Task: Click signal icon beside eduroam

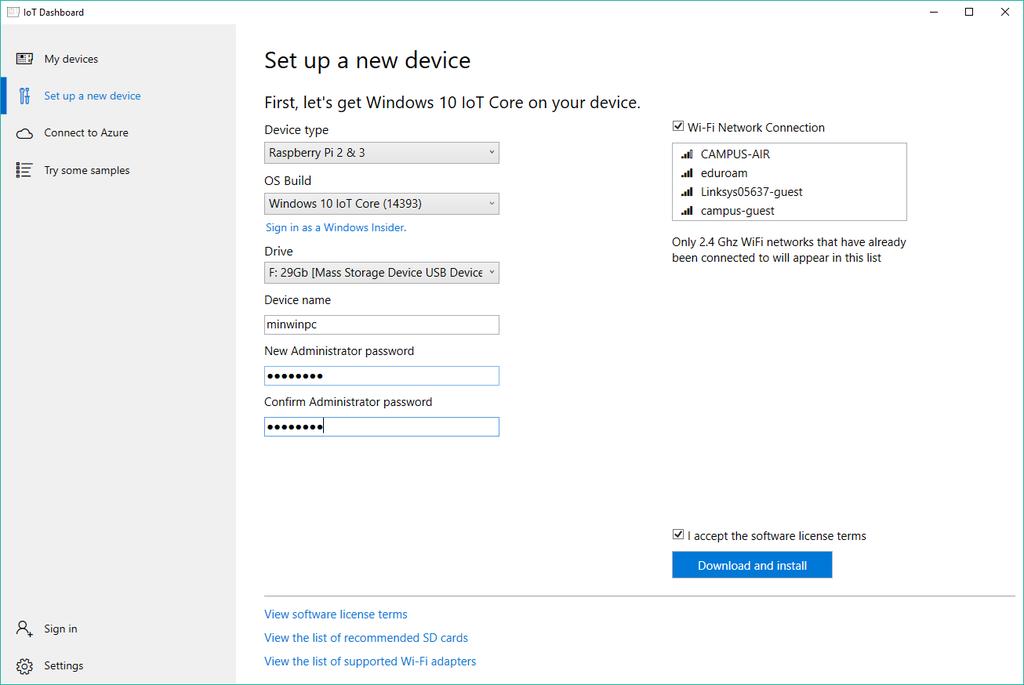Action: point(687,173)
